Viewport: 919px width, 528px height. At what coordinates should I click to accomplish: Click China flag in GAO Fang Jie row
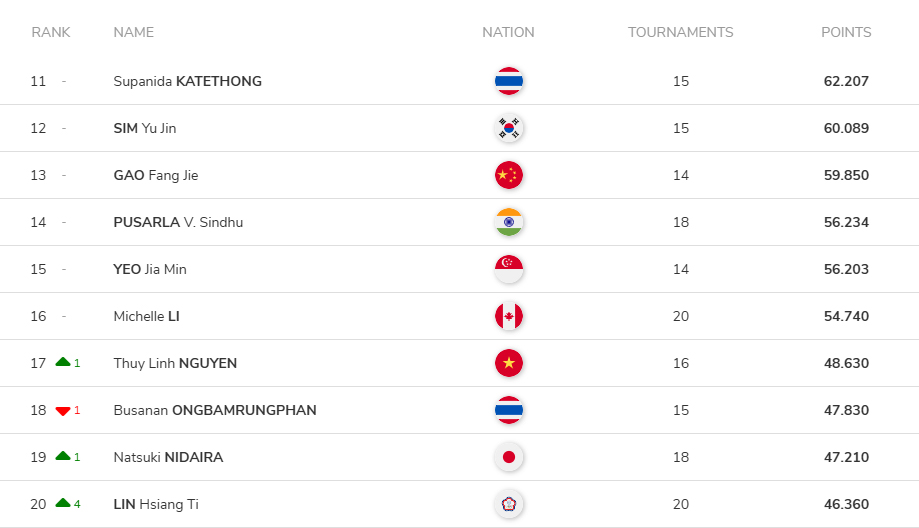pos(509,175)
